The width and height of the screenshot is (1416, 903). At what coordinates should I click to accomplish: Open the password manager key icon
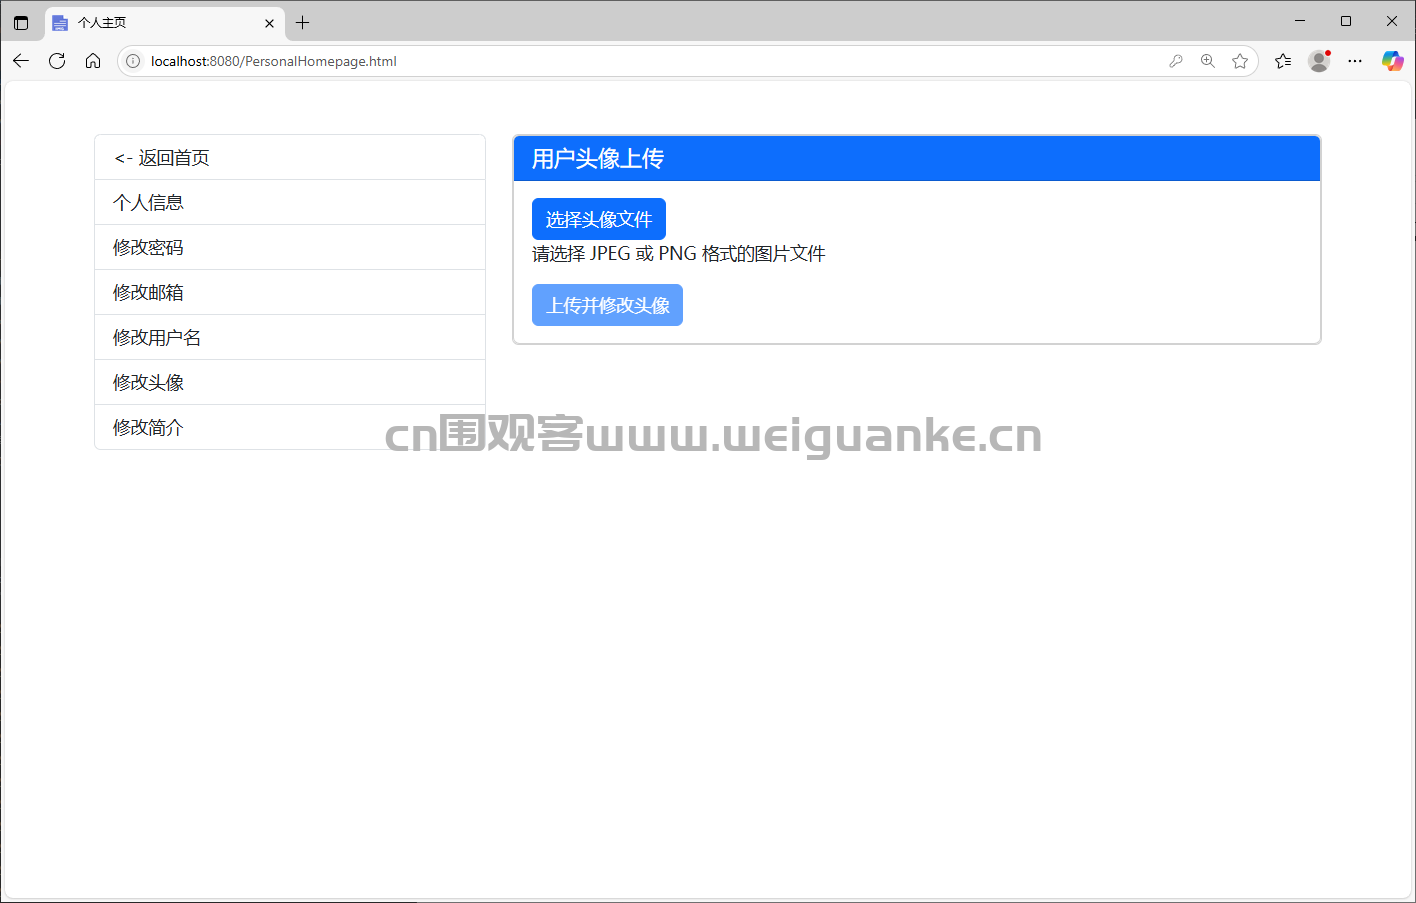pyautogui.click(x=1176, y=61)
